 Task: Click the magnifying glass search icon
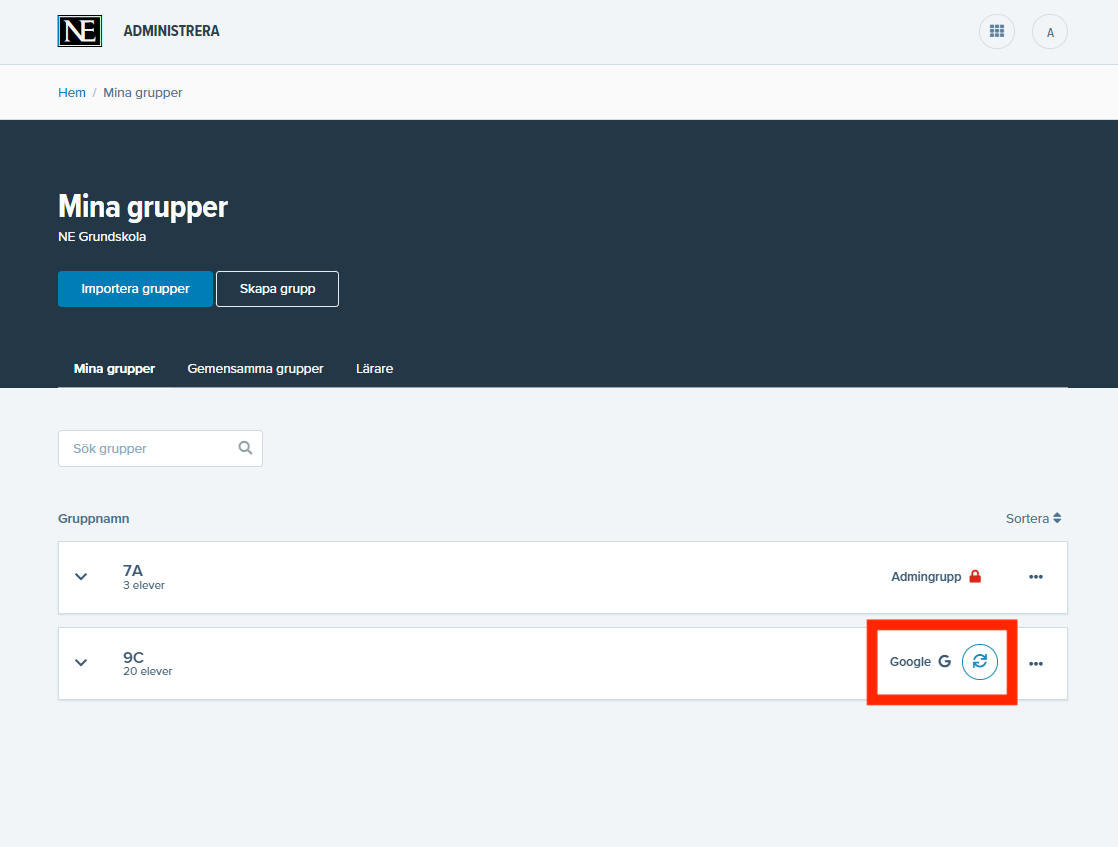[245, 448]
